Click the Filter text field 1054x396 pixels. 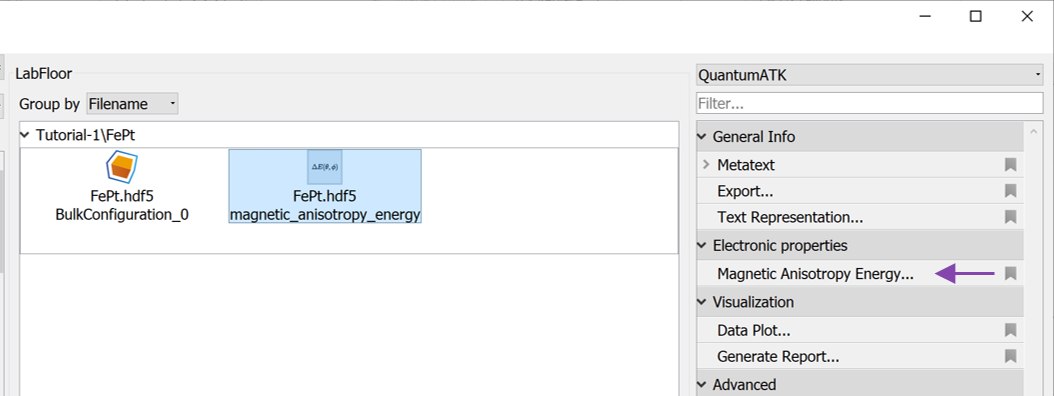[x=870, y=104]
